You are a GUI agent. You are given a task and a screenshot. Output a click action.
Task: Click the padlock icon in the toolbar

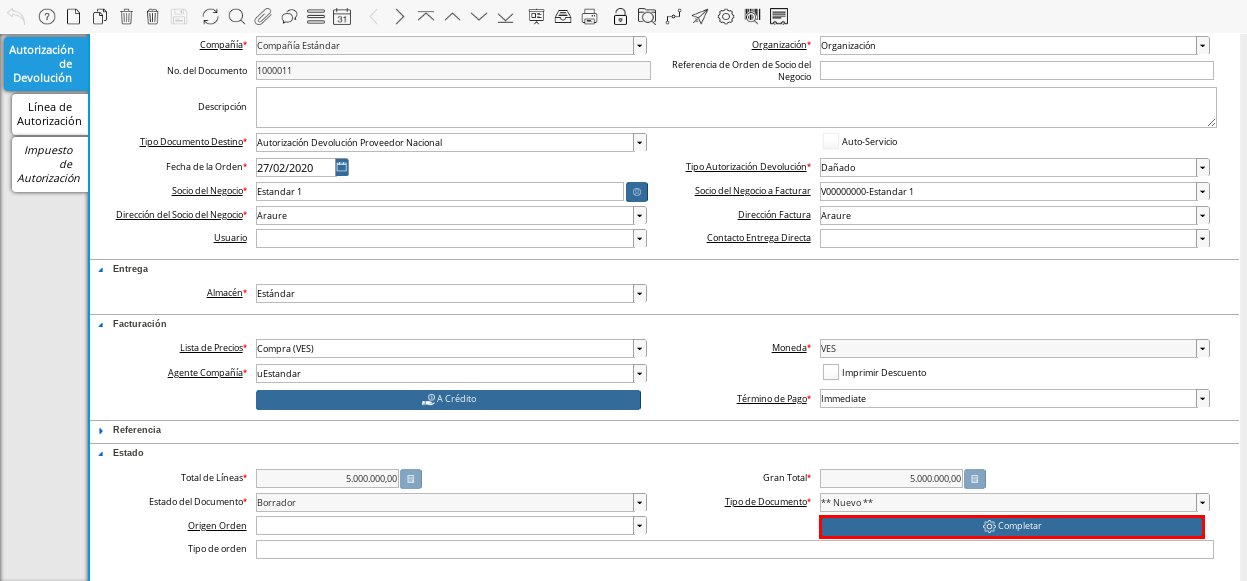[621, 16]
